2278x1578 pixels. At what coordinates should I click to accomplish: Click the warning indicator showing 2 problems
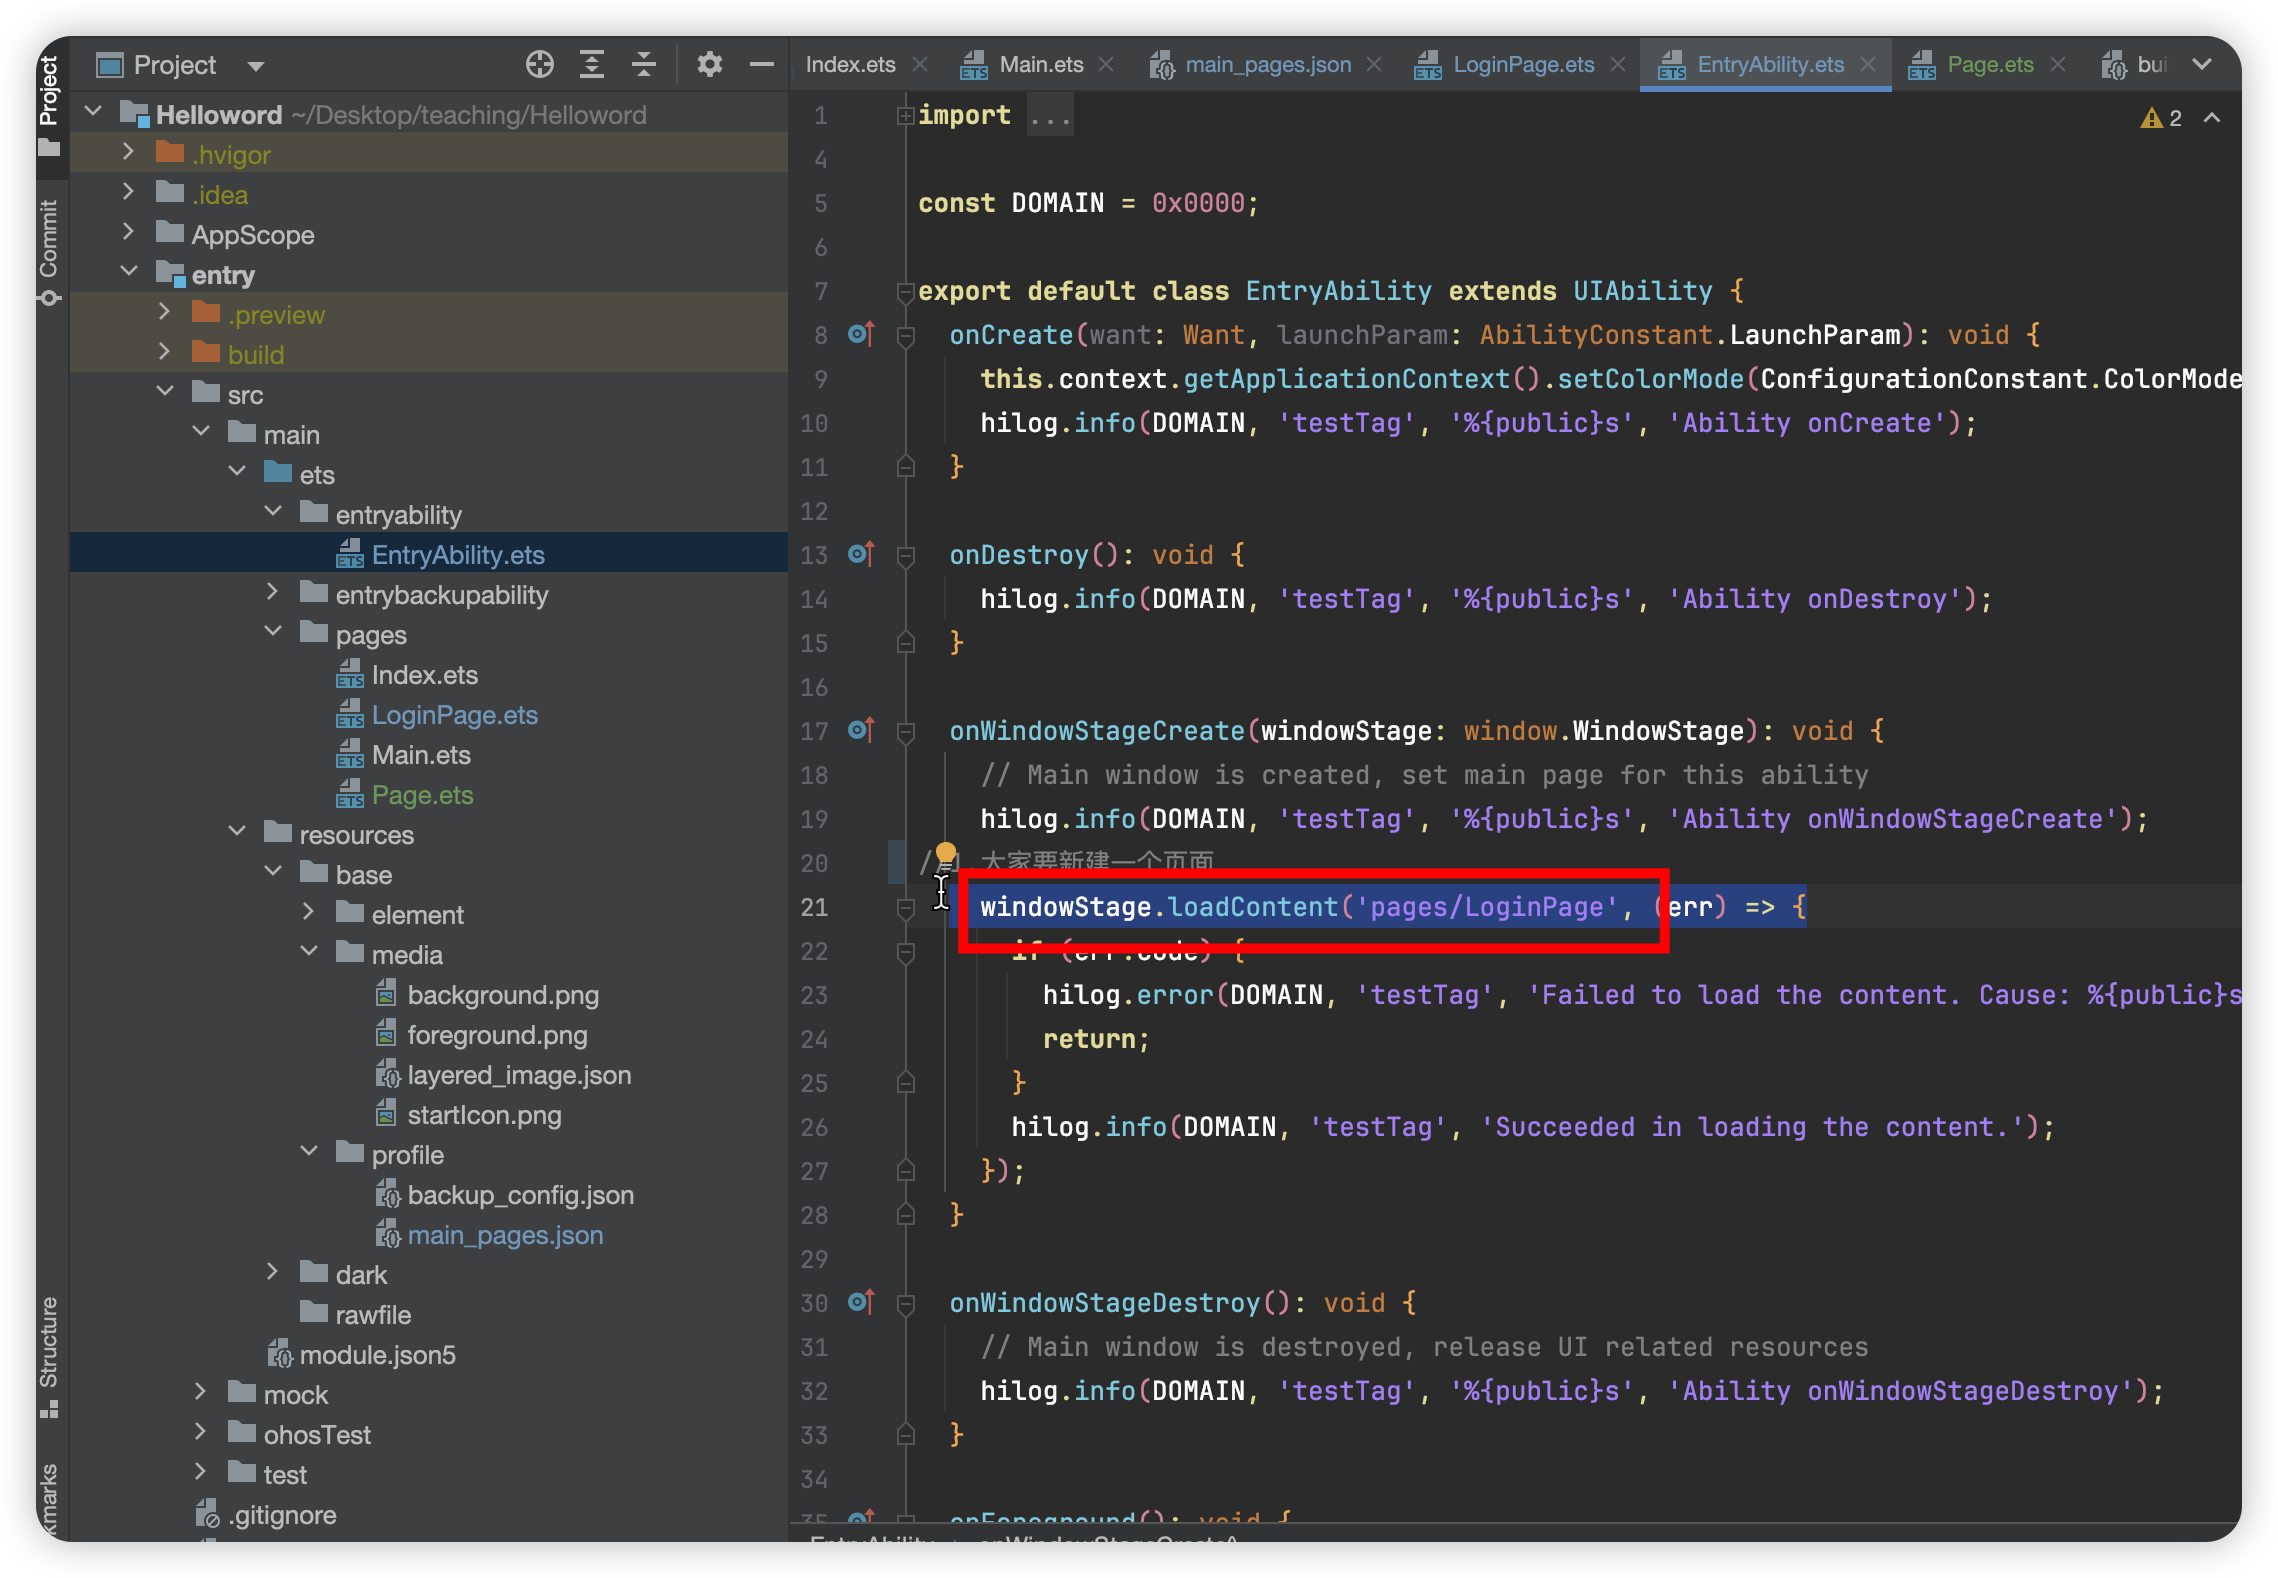[2161, 118]
